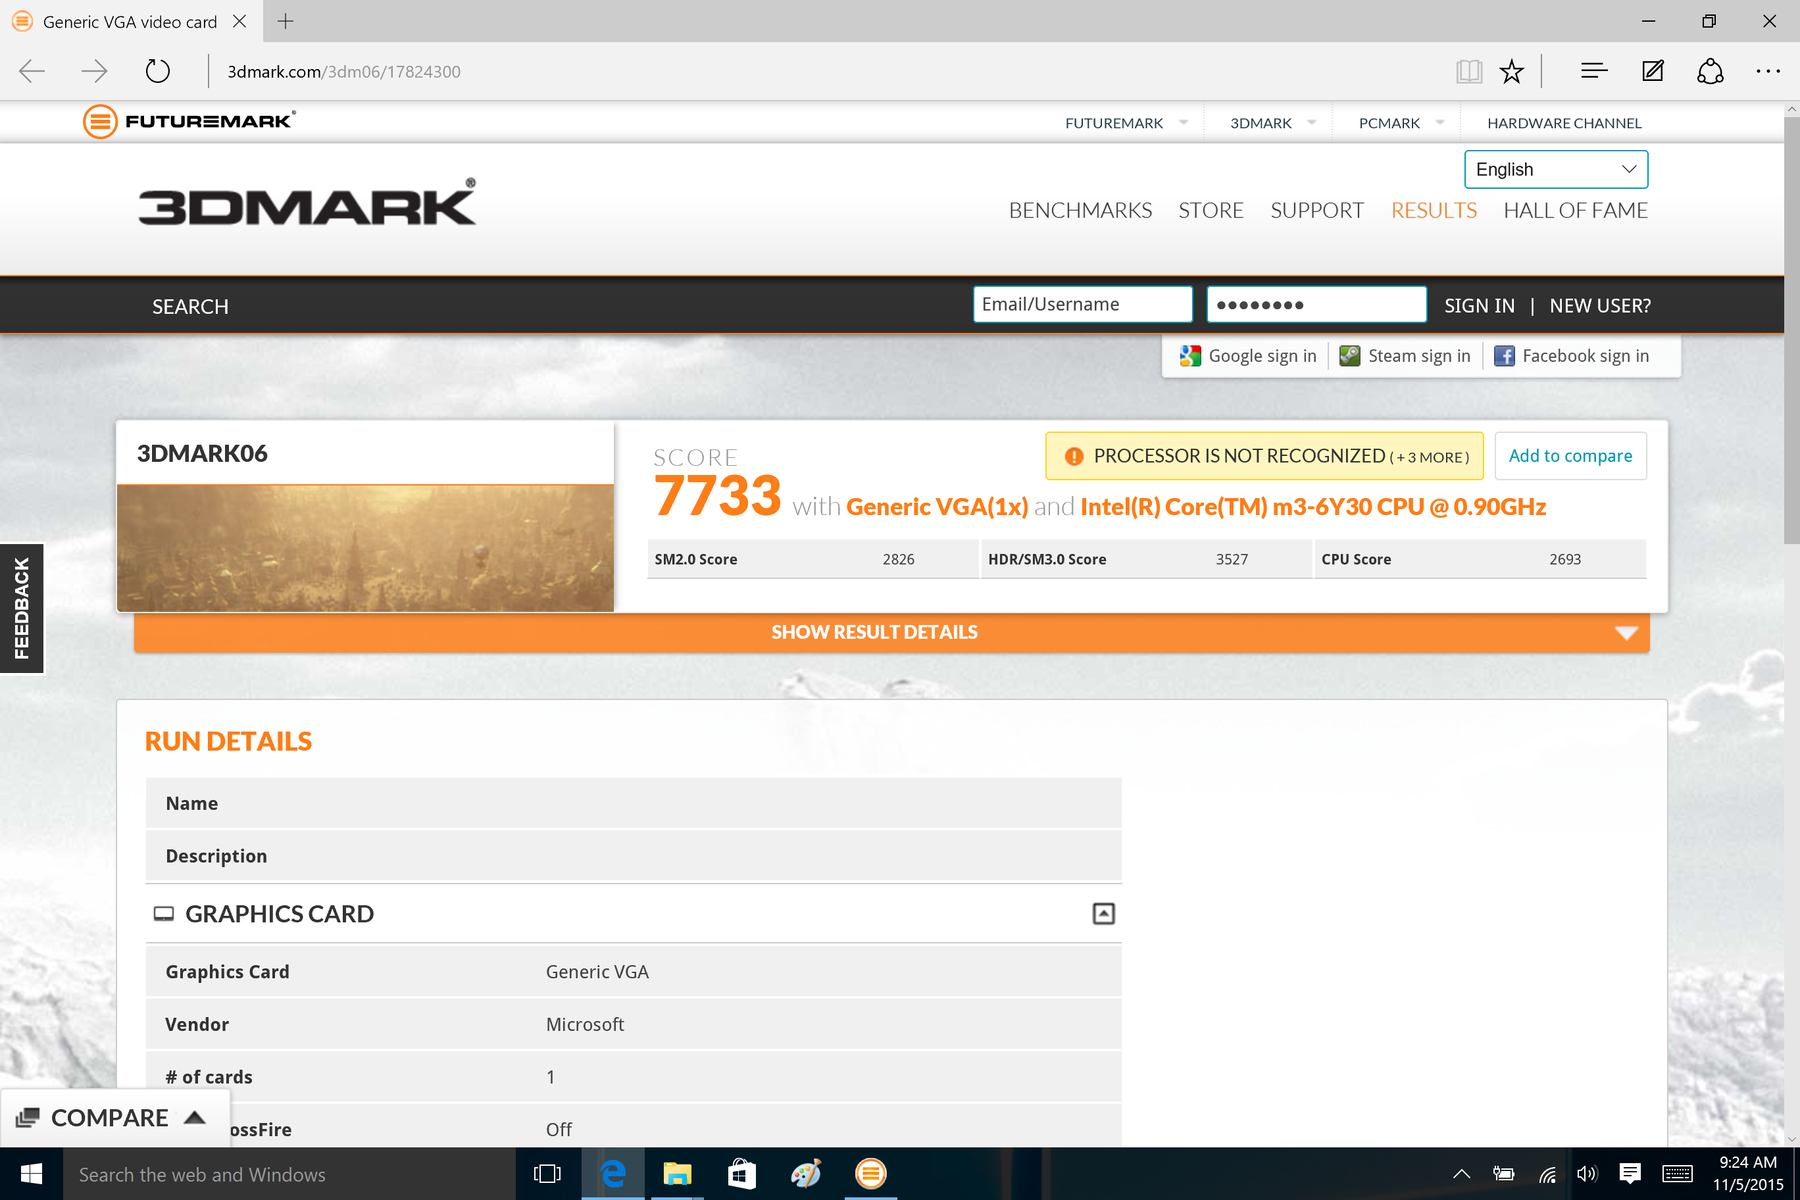
Task: Close the Generic VGA video card tab
Action: click(x=239, y=21)
